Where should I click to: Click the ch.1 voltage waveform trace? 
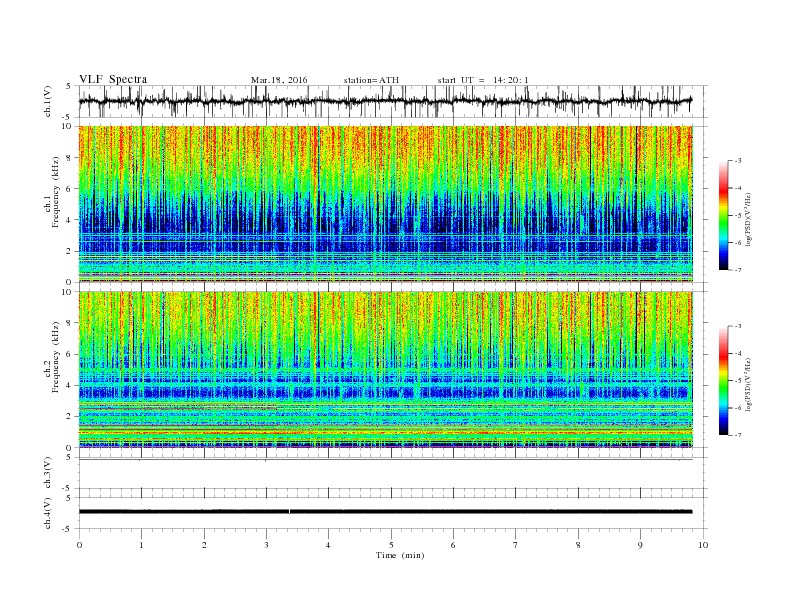click(385, 101)
